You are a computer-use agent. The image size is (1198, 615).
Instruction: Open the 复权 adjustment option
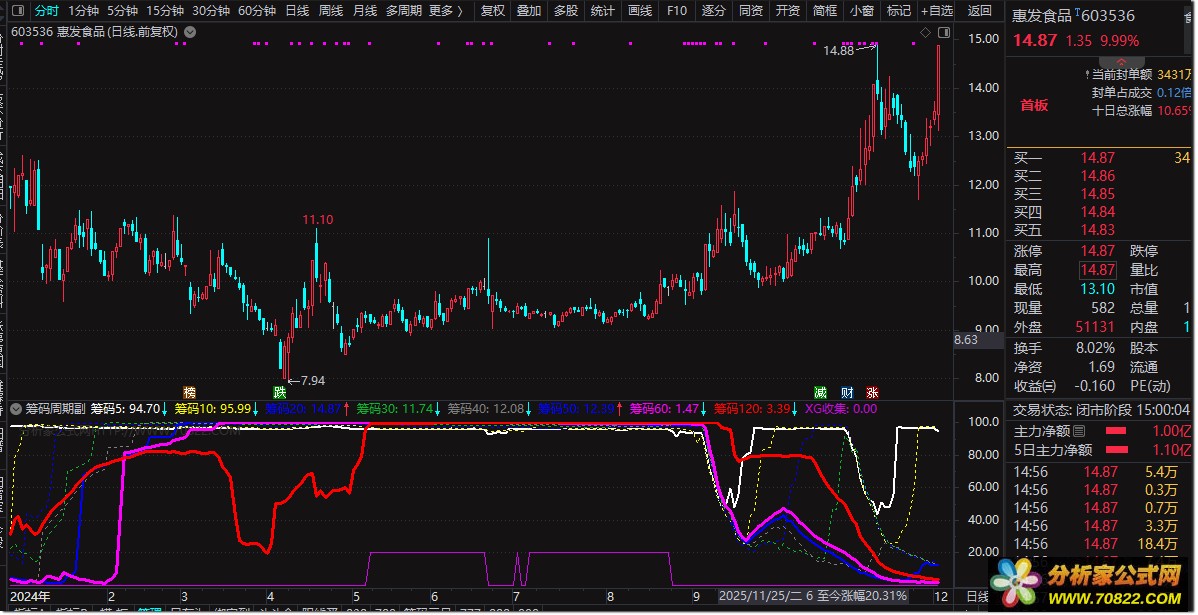point(493,11)
